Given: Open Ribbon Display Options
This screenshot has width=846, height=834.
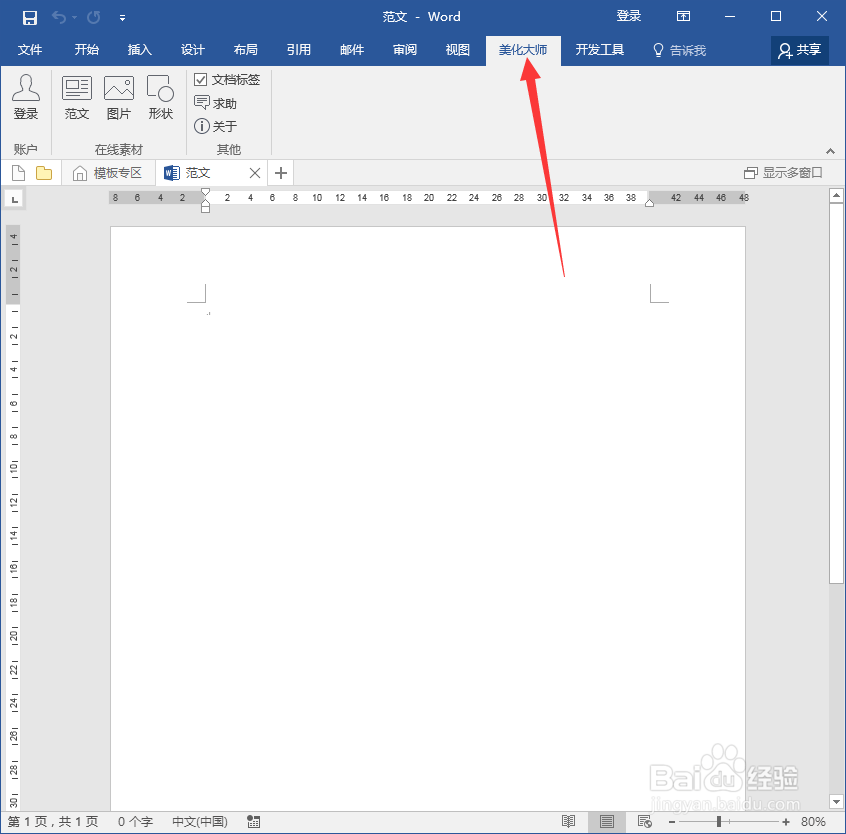Looking at the screenshot, I should tap(684, 16).
